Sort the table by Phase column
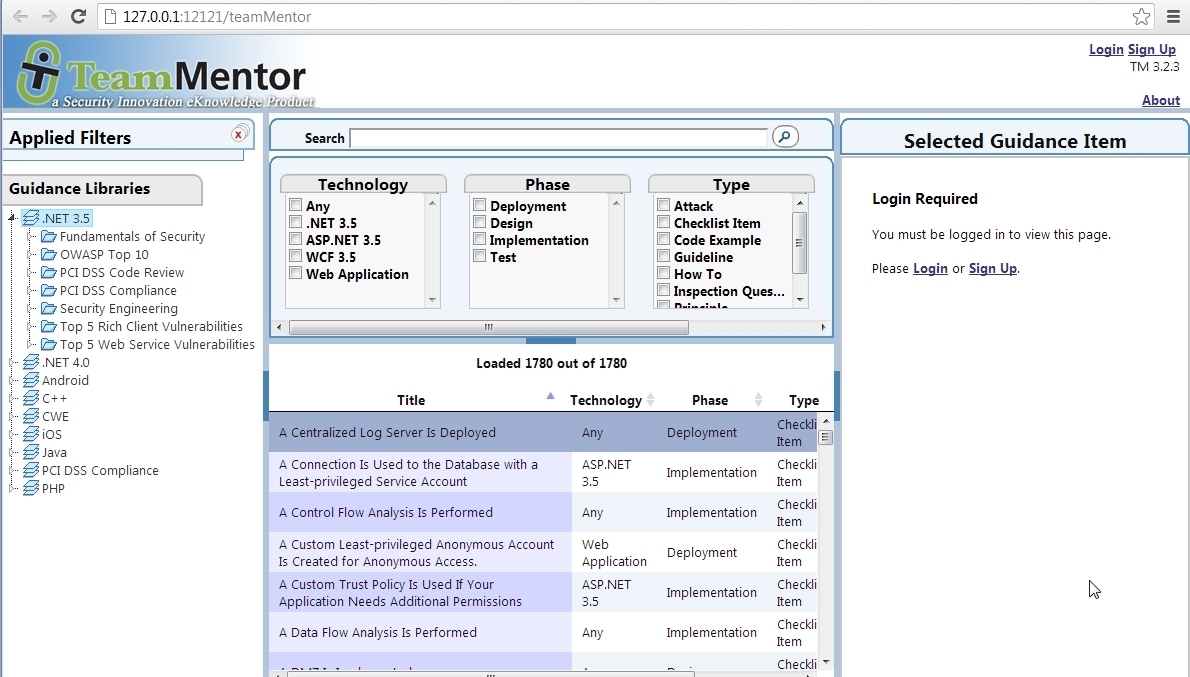The height and width of the screenshot is (677, 1190). [x=710, y=400]
